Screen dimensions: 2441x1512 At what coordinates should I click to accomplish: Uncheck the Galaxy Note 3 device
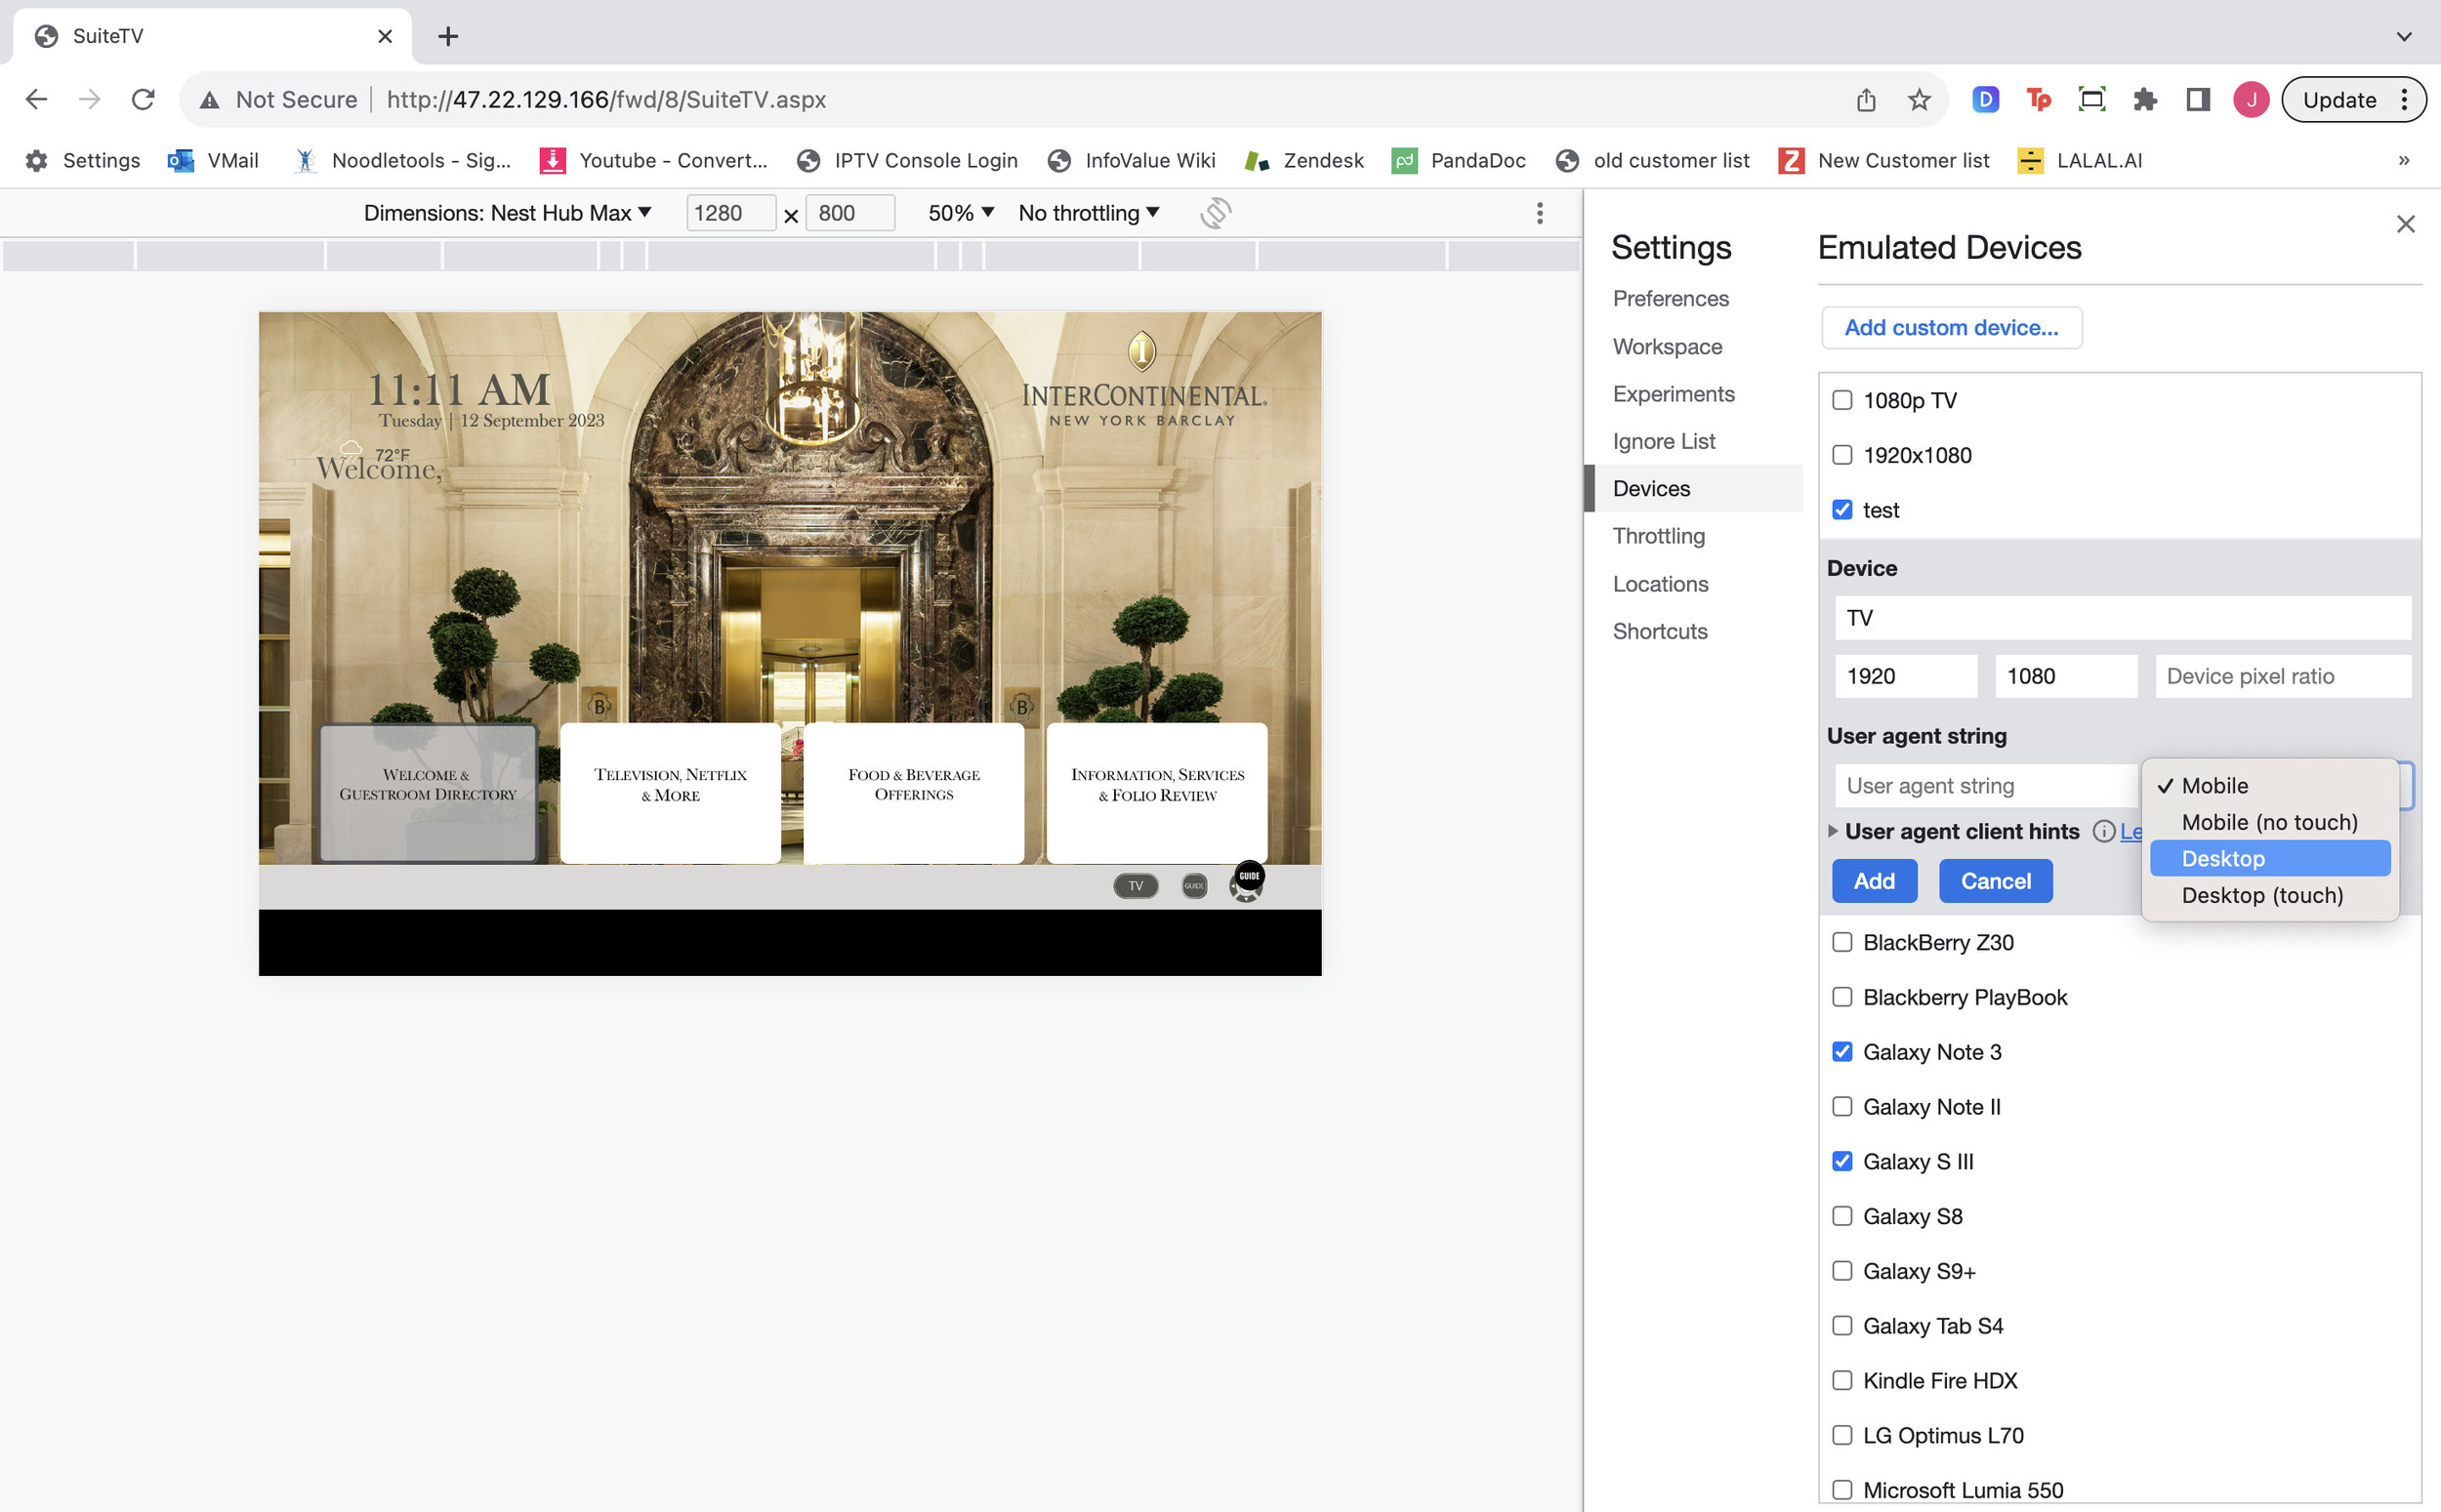pyautogui.click(x=1842, y=1052)
